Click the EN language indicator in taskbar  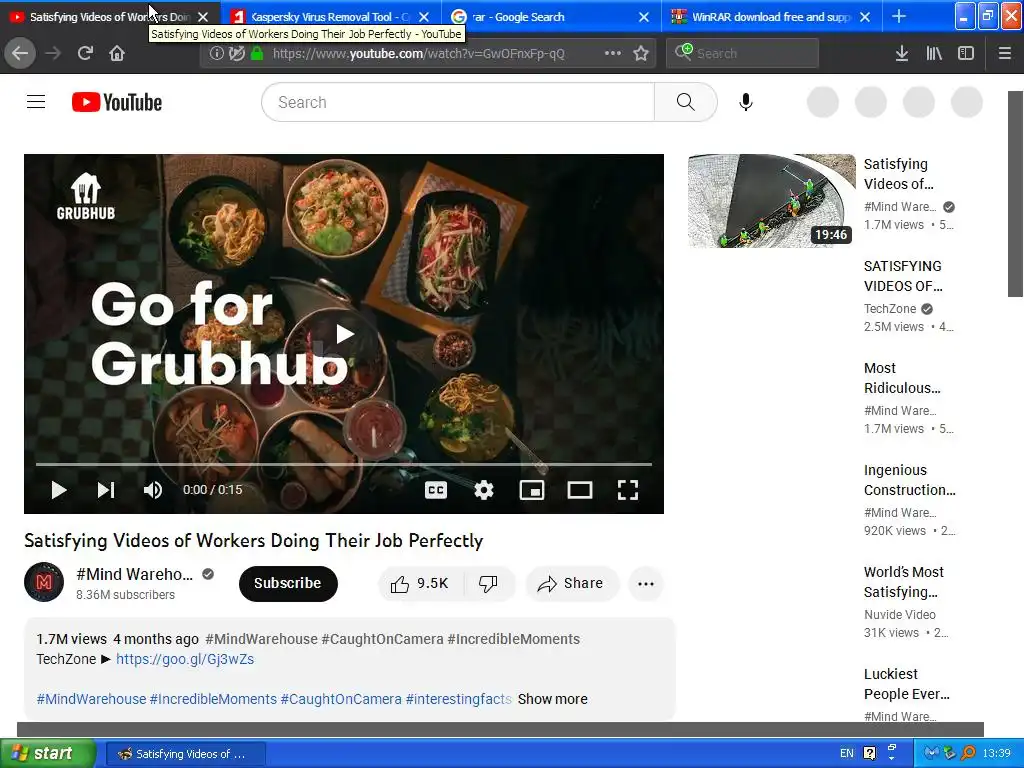[x=846, y=754]
